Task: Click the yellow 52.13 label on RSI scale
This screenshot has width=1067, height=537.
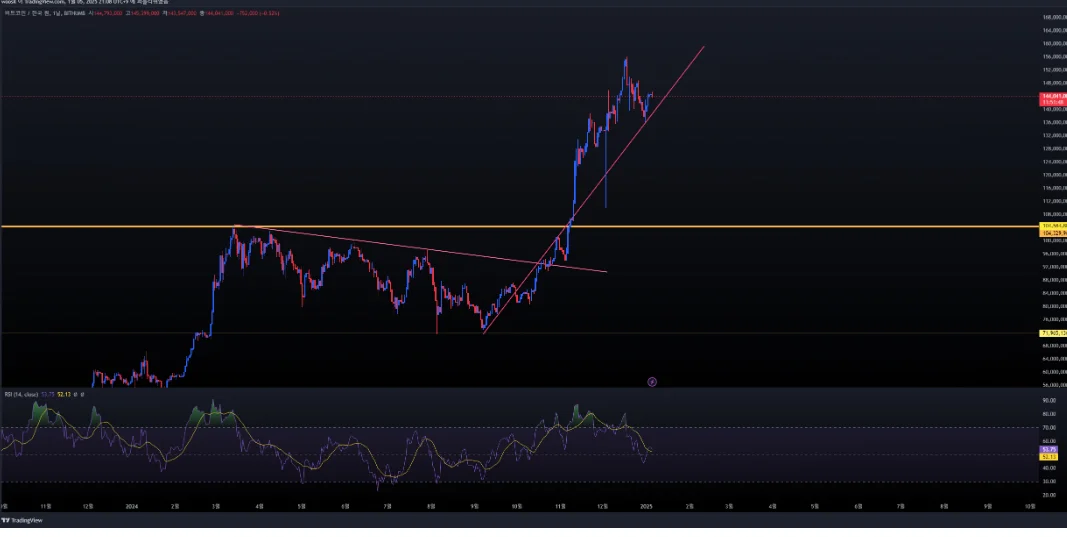Action: coord(1049,457)
